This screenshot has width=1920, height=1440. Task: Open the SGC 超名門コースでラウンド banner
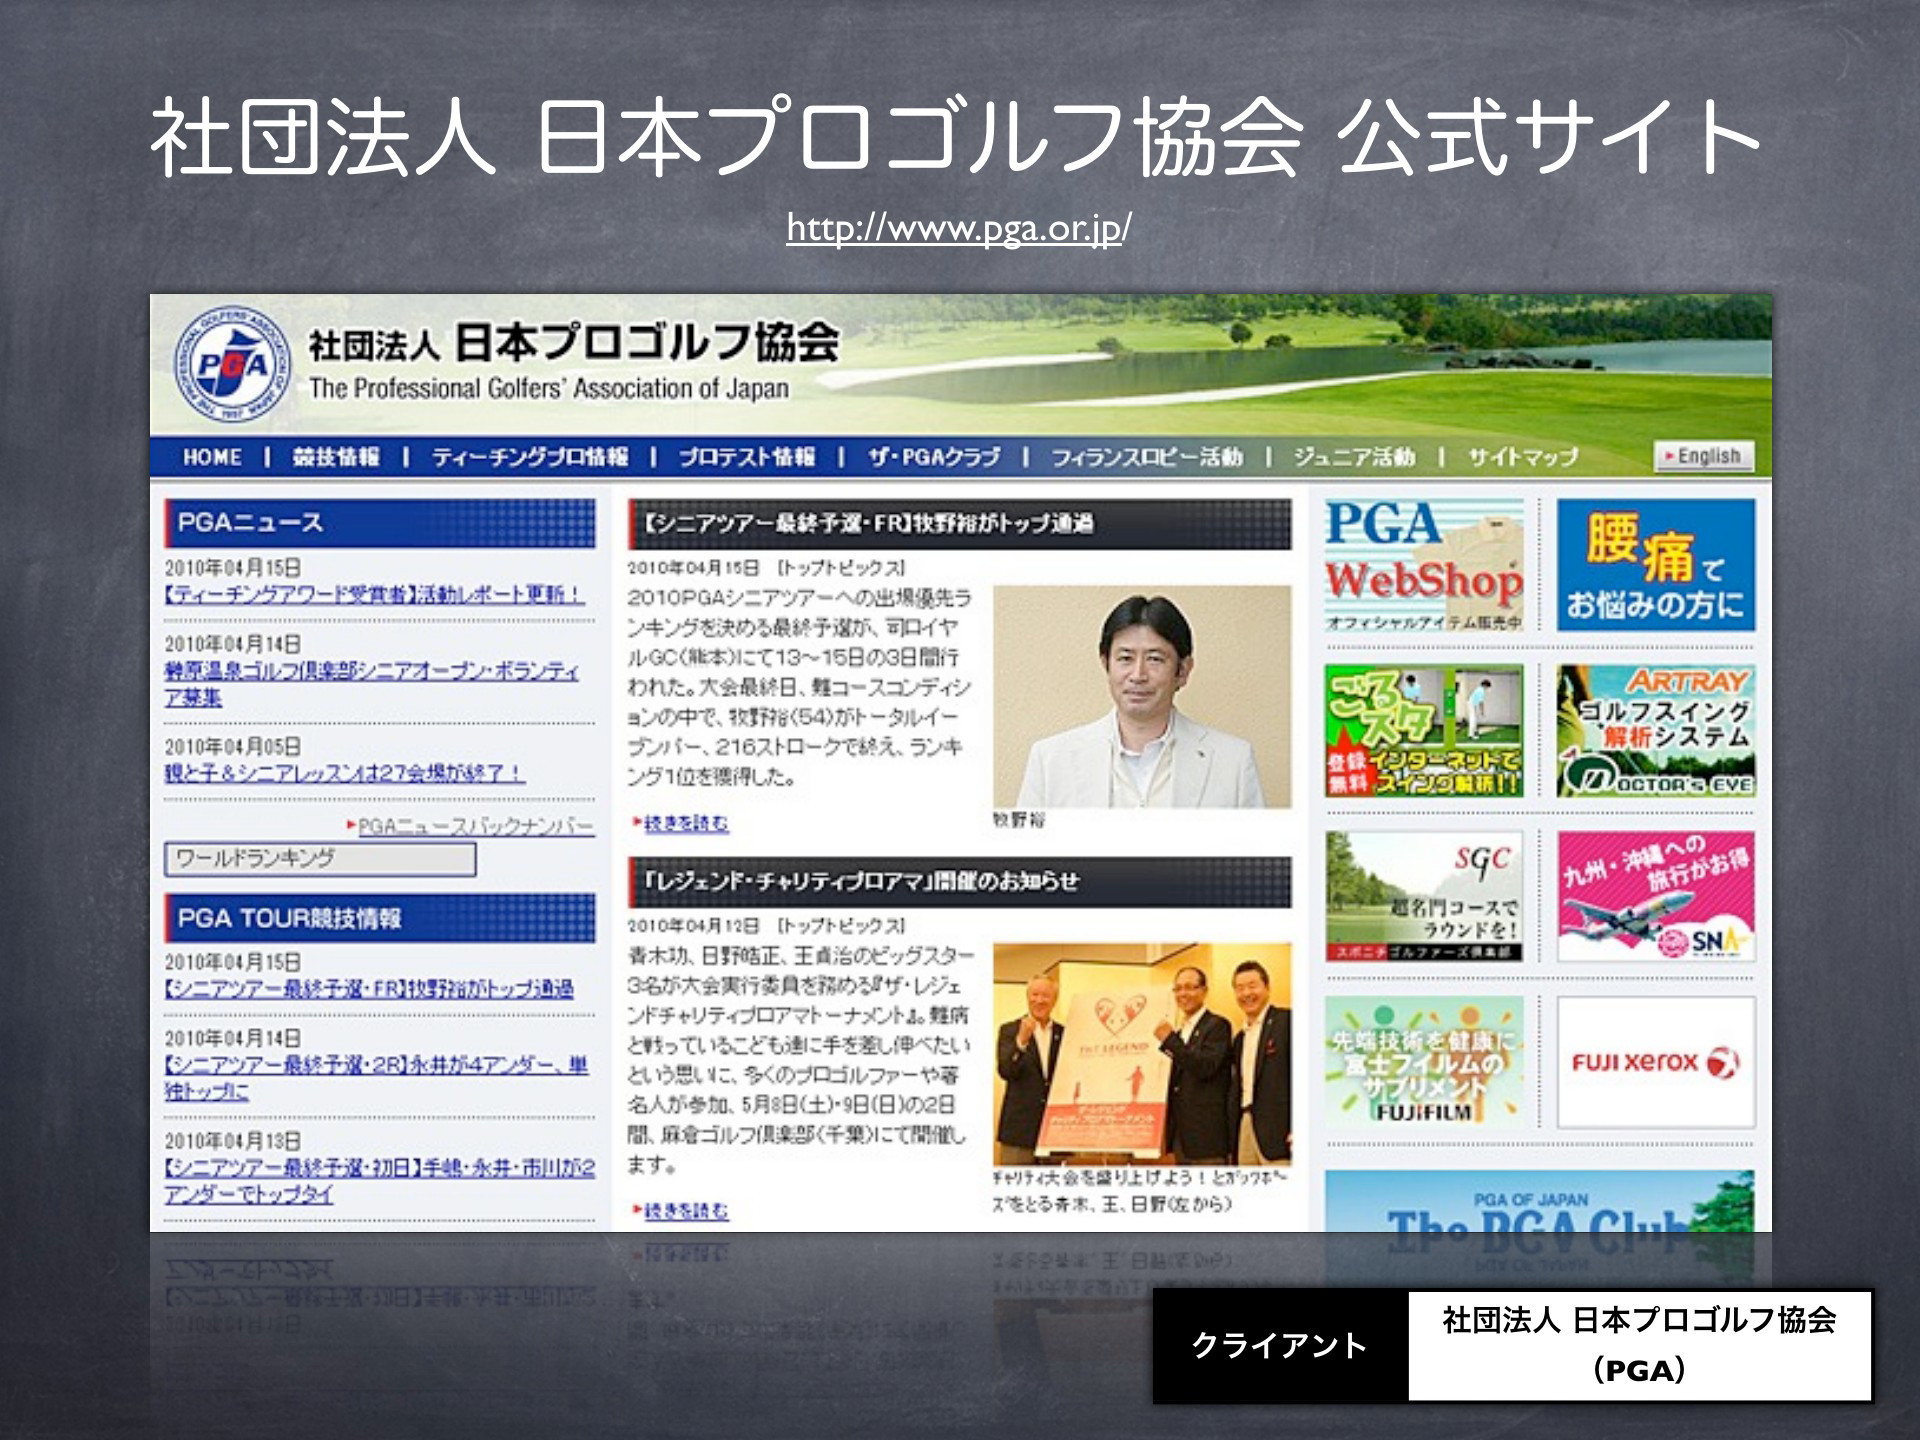click(1424, 896)
